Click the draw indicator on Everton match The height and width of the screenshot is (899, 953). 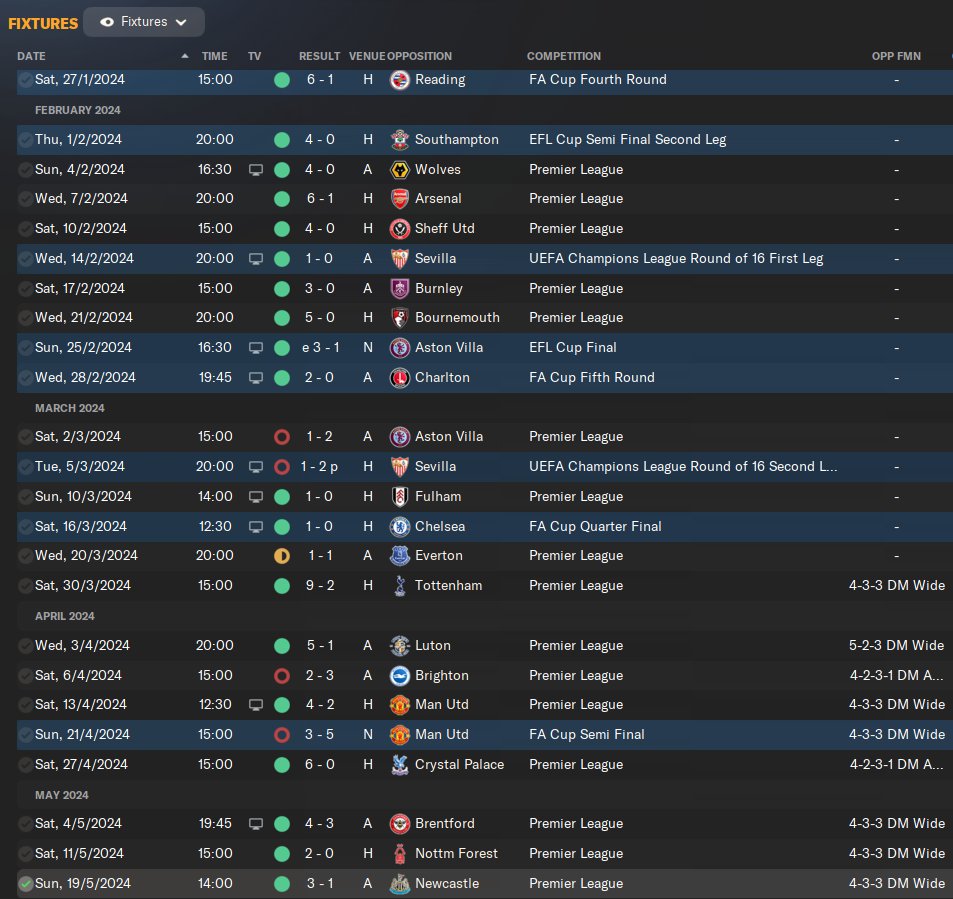coord(282,556)
